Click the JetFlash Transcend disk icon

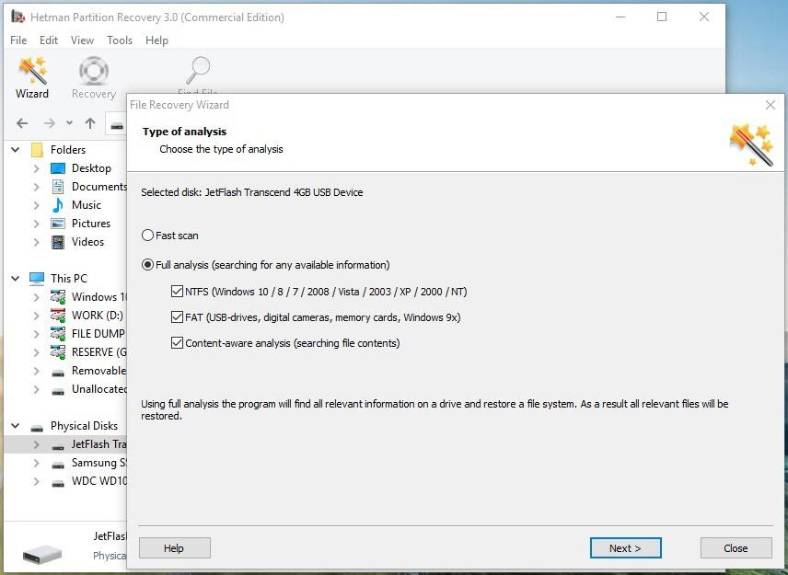pos(58,446)
